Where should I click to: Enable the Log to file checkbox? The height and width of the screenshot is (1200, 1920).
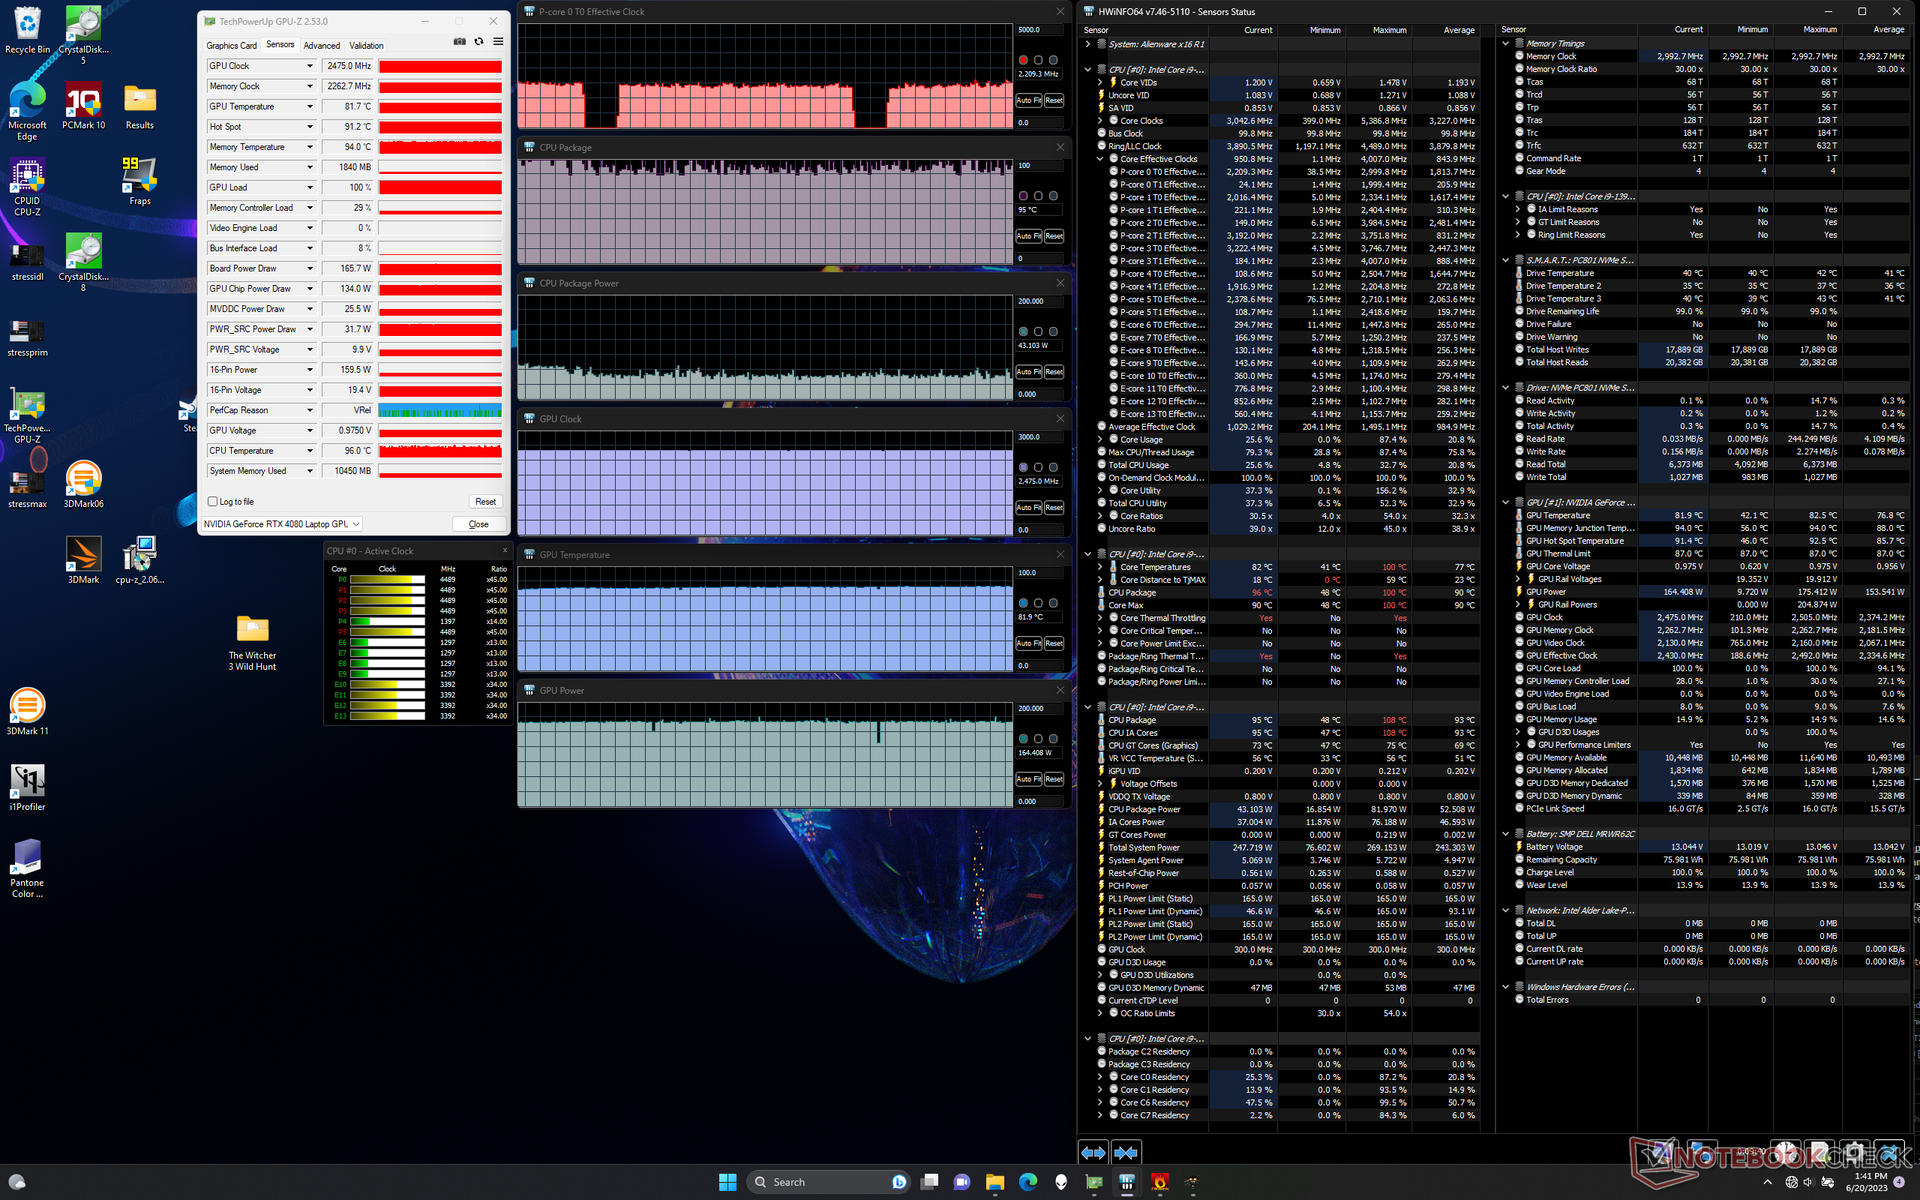point(213,502)
